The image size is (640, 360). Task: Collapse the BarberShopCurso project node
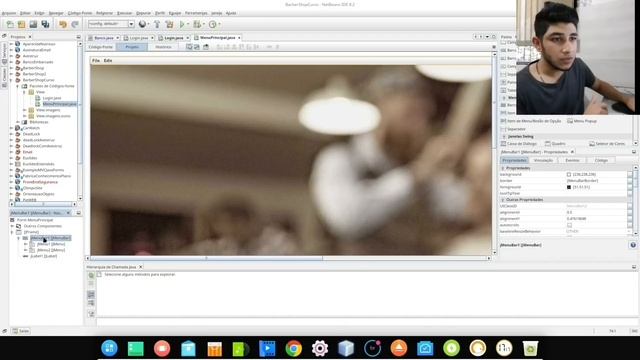11,80
